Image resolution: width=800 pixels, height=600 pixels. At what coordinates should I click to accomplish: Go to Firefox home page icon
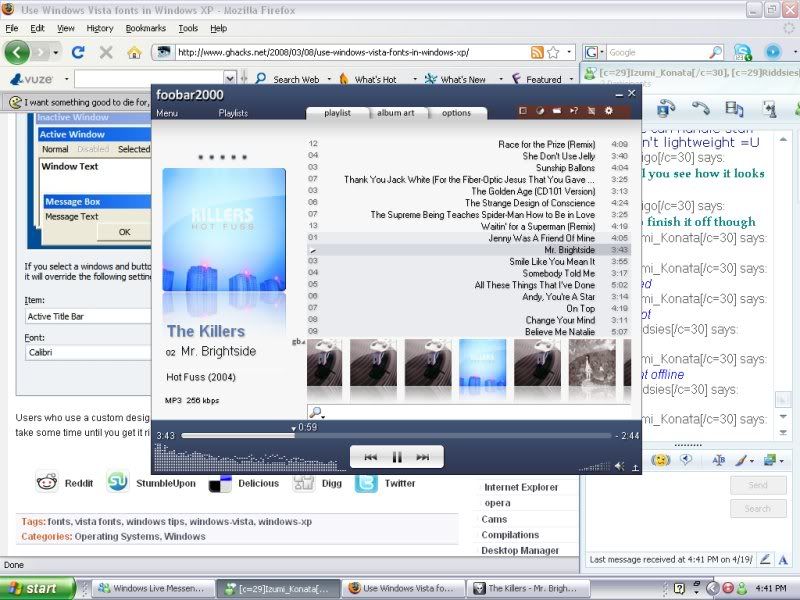click(134, 52)
